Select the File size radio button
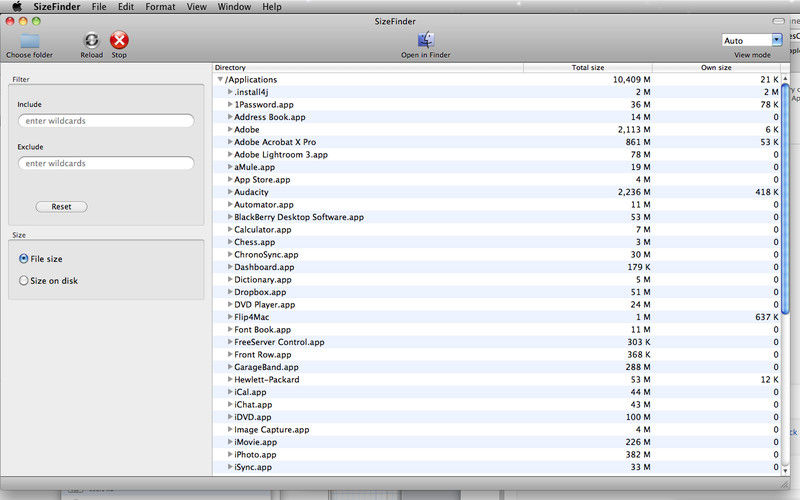800x500 pixels. (24, 259)
